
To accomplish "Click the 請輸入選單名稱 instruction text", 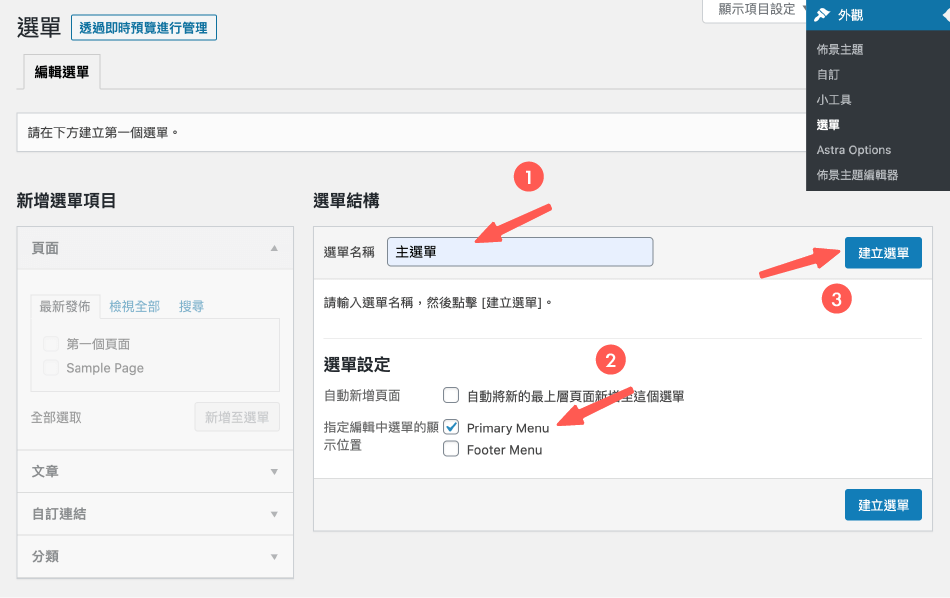I will coord(438,302).
